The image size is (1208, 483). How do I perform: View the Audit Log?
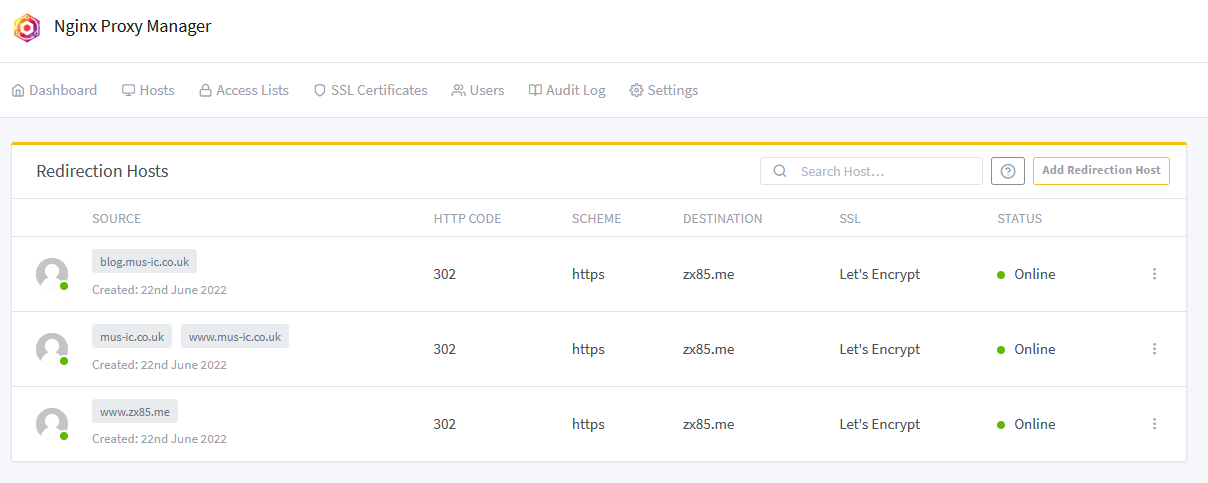pyautogui.click(x=567, y=90)
